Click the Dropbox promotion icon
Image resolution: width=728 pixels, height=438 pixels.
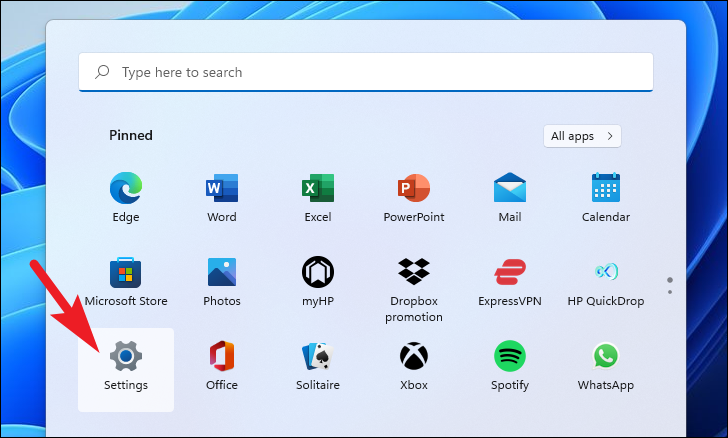click(414, 272)
